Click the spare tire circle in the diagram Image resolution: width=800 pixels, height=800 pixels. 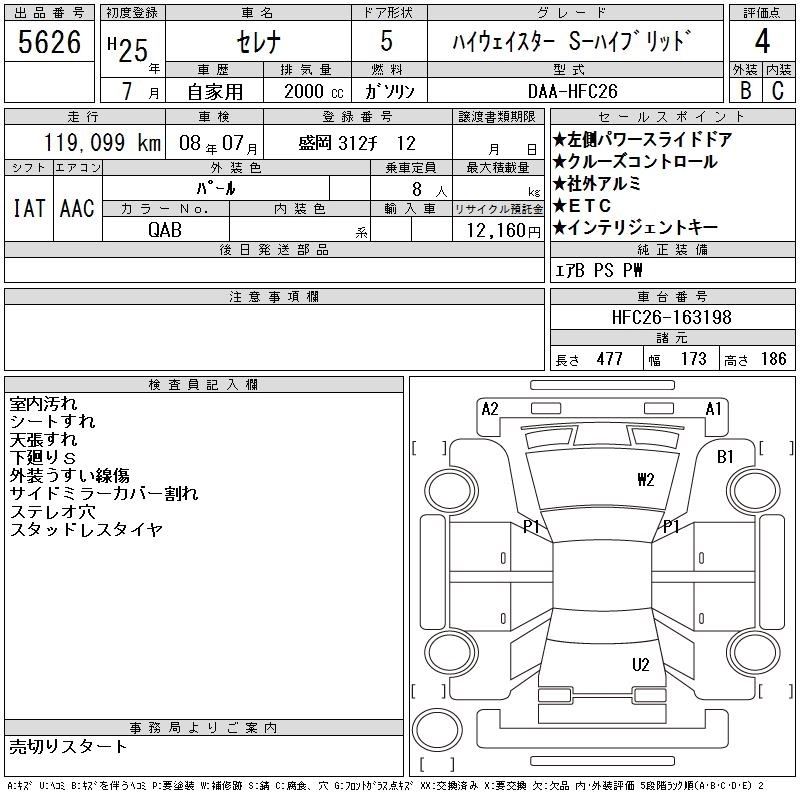437,730
